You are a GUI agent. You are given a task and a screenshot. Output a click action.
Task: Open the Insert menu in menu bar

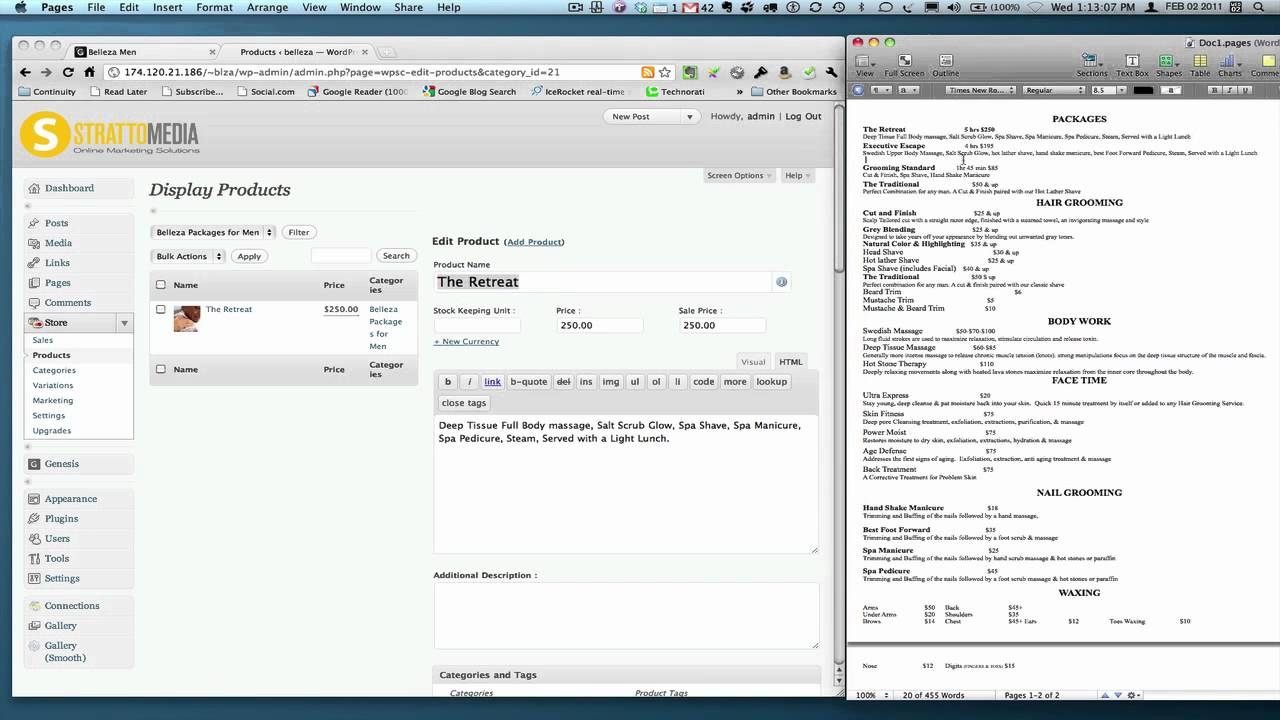pos(167,7)
